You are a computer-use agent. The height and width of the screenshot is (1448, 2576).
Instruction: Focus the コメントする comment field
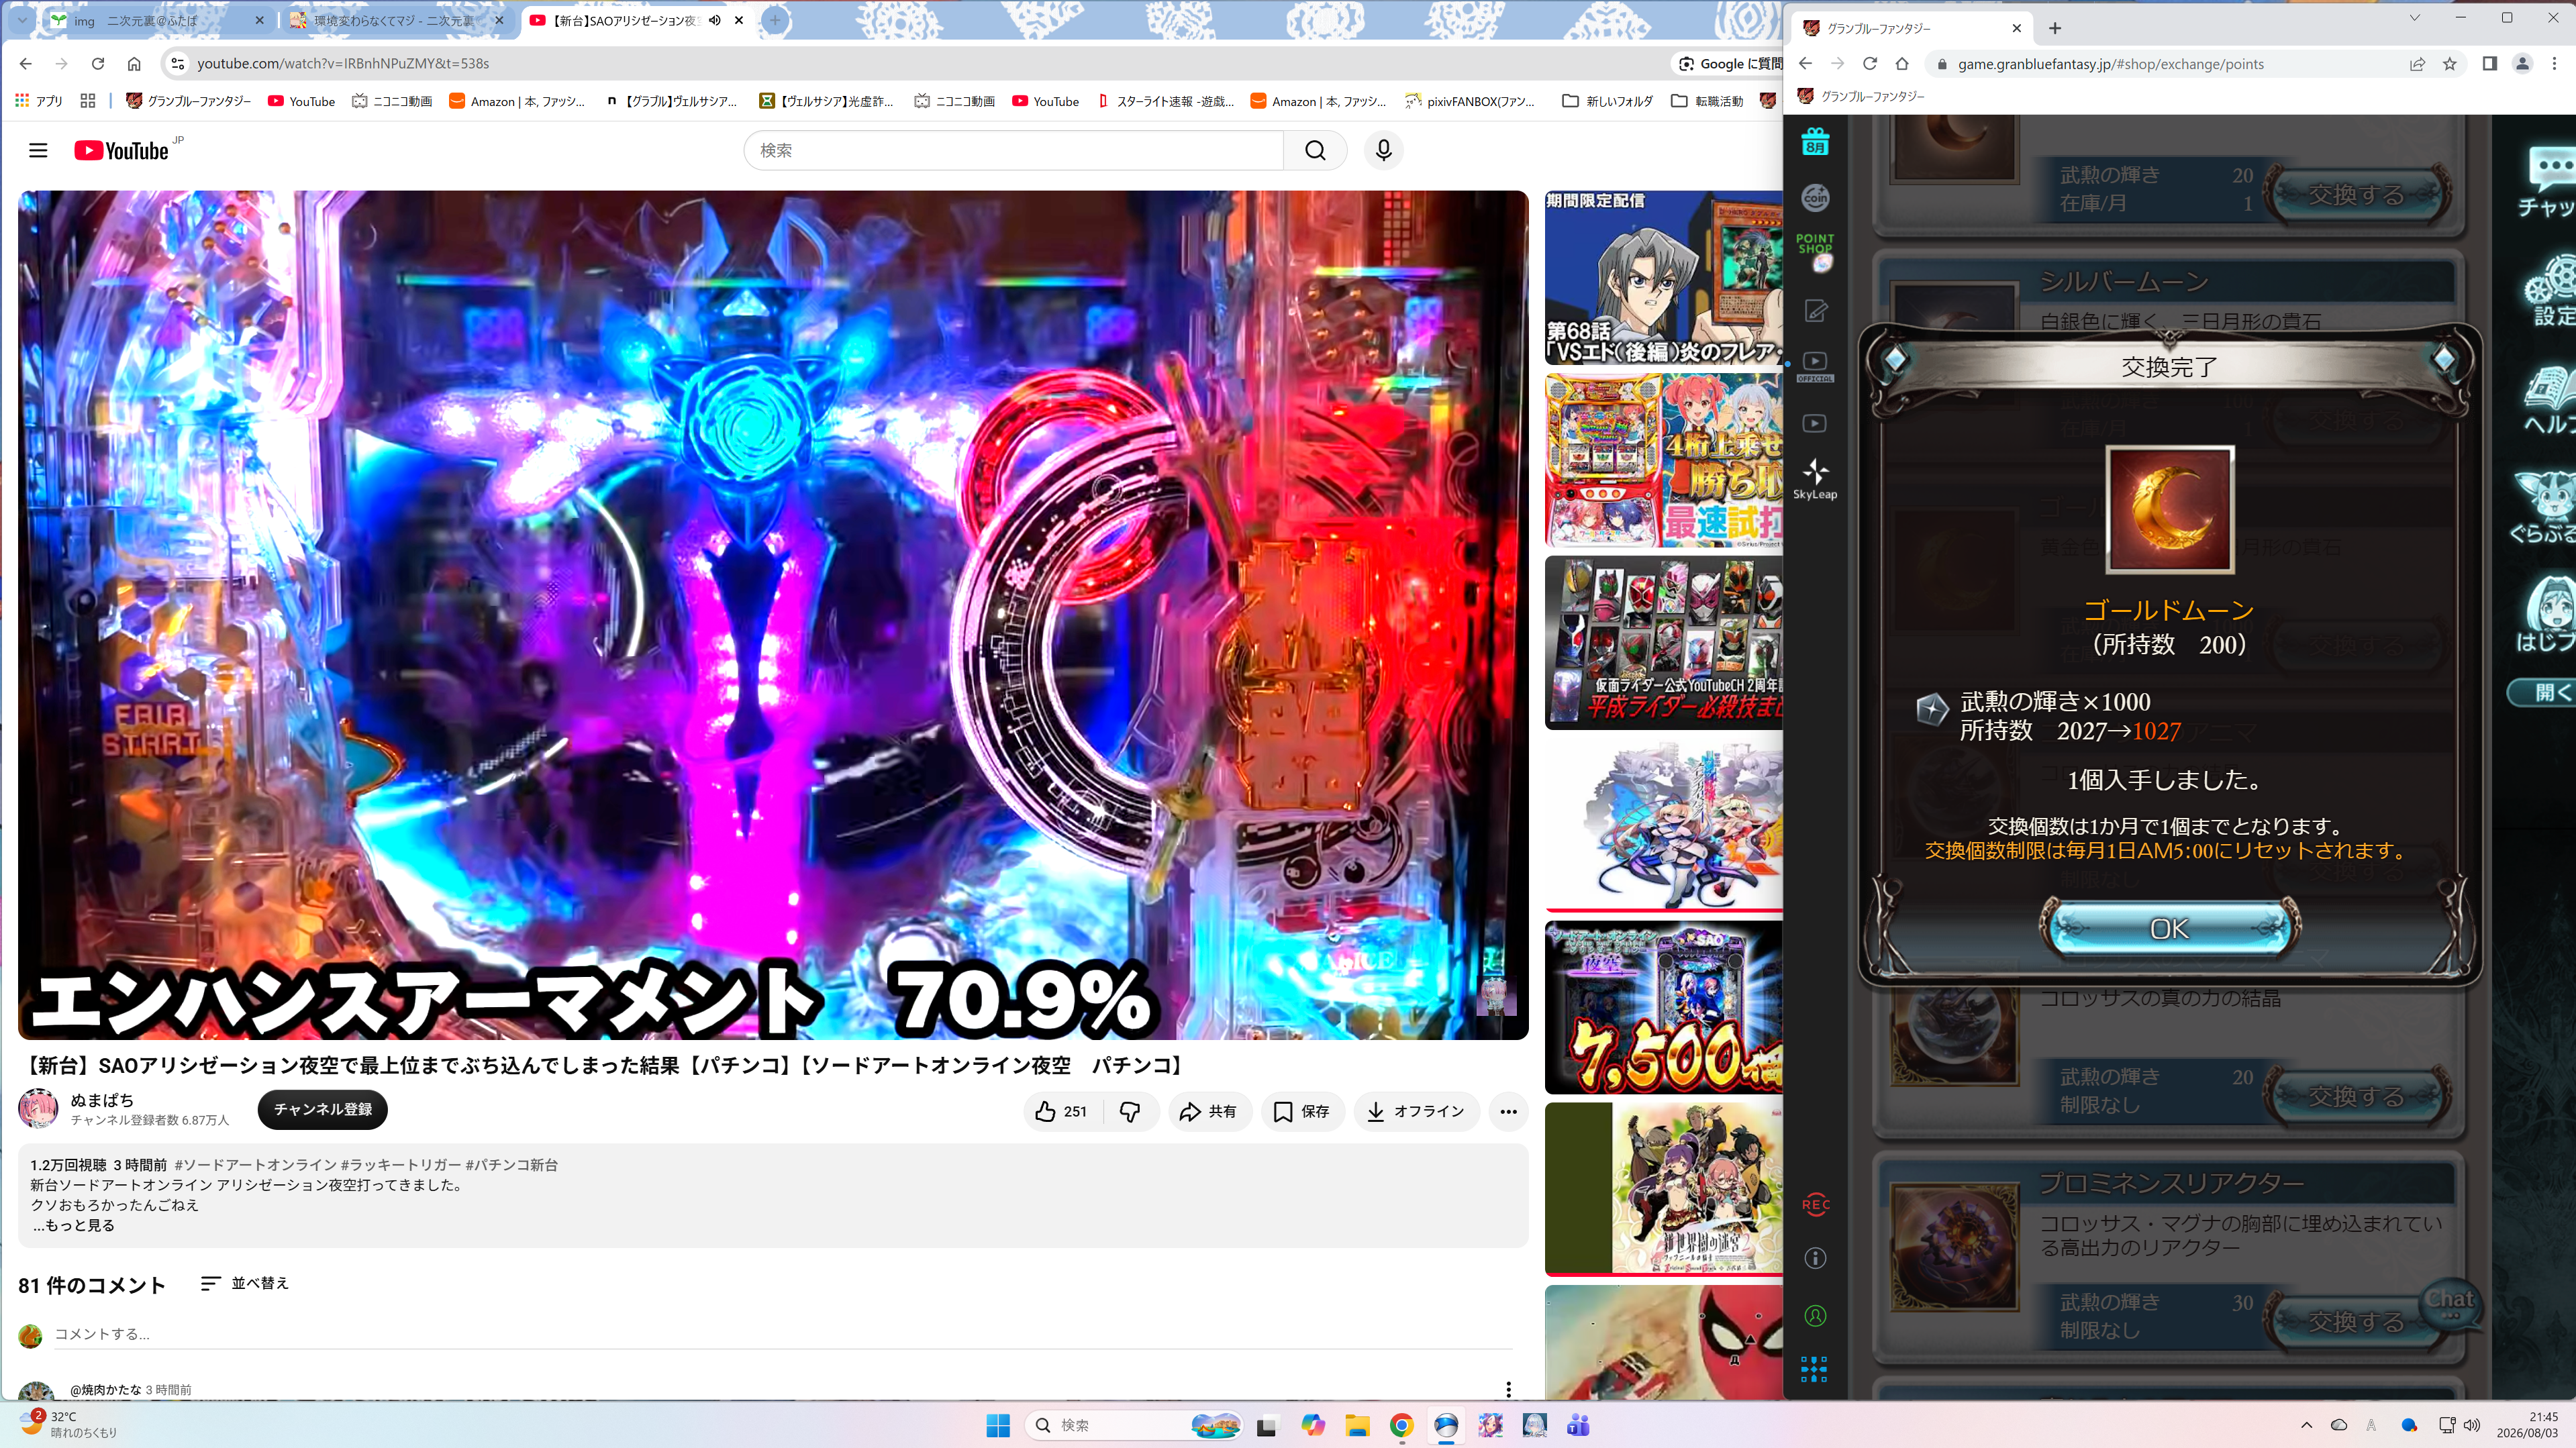783,1334
